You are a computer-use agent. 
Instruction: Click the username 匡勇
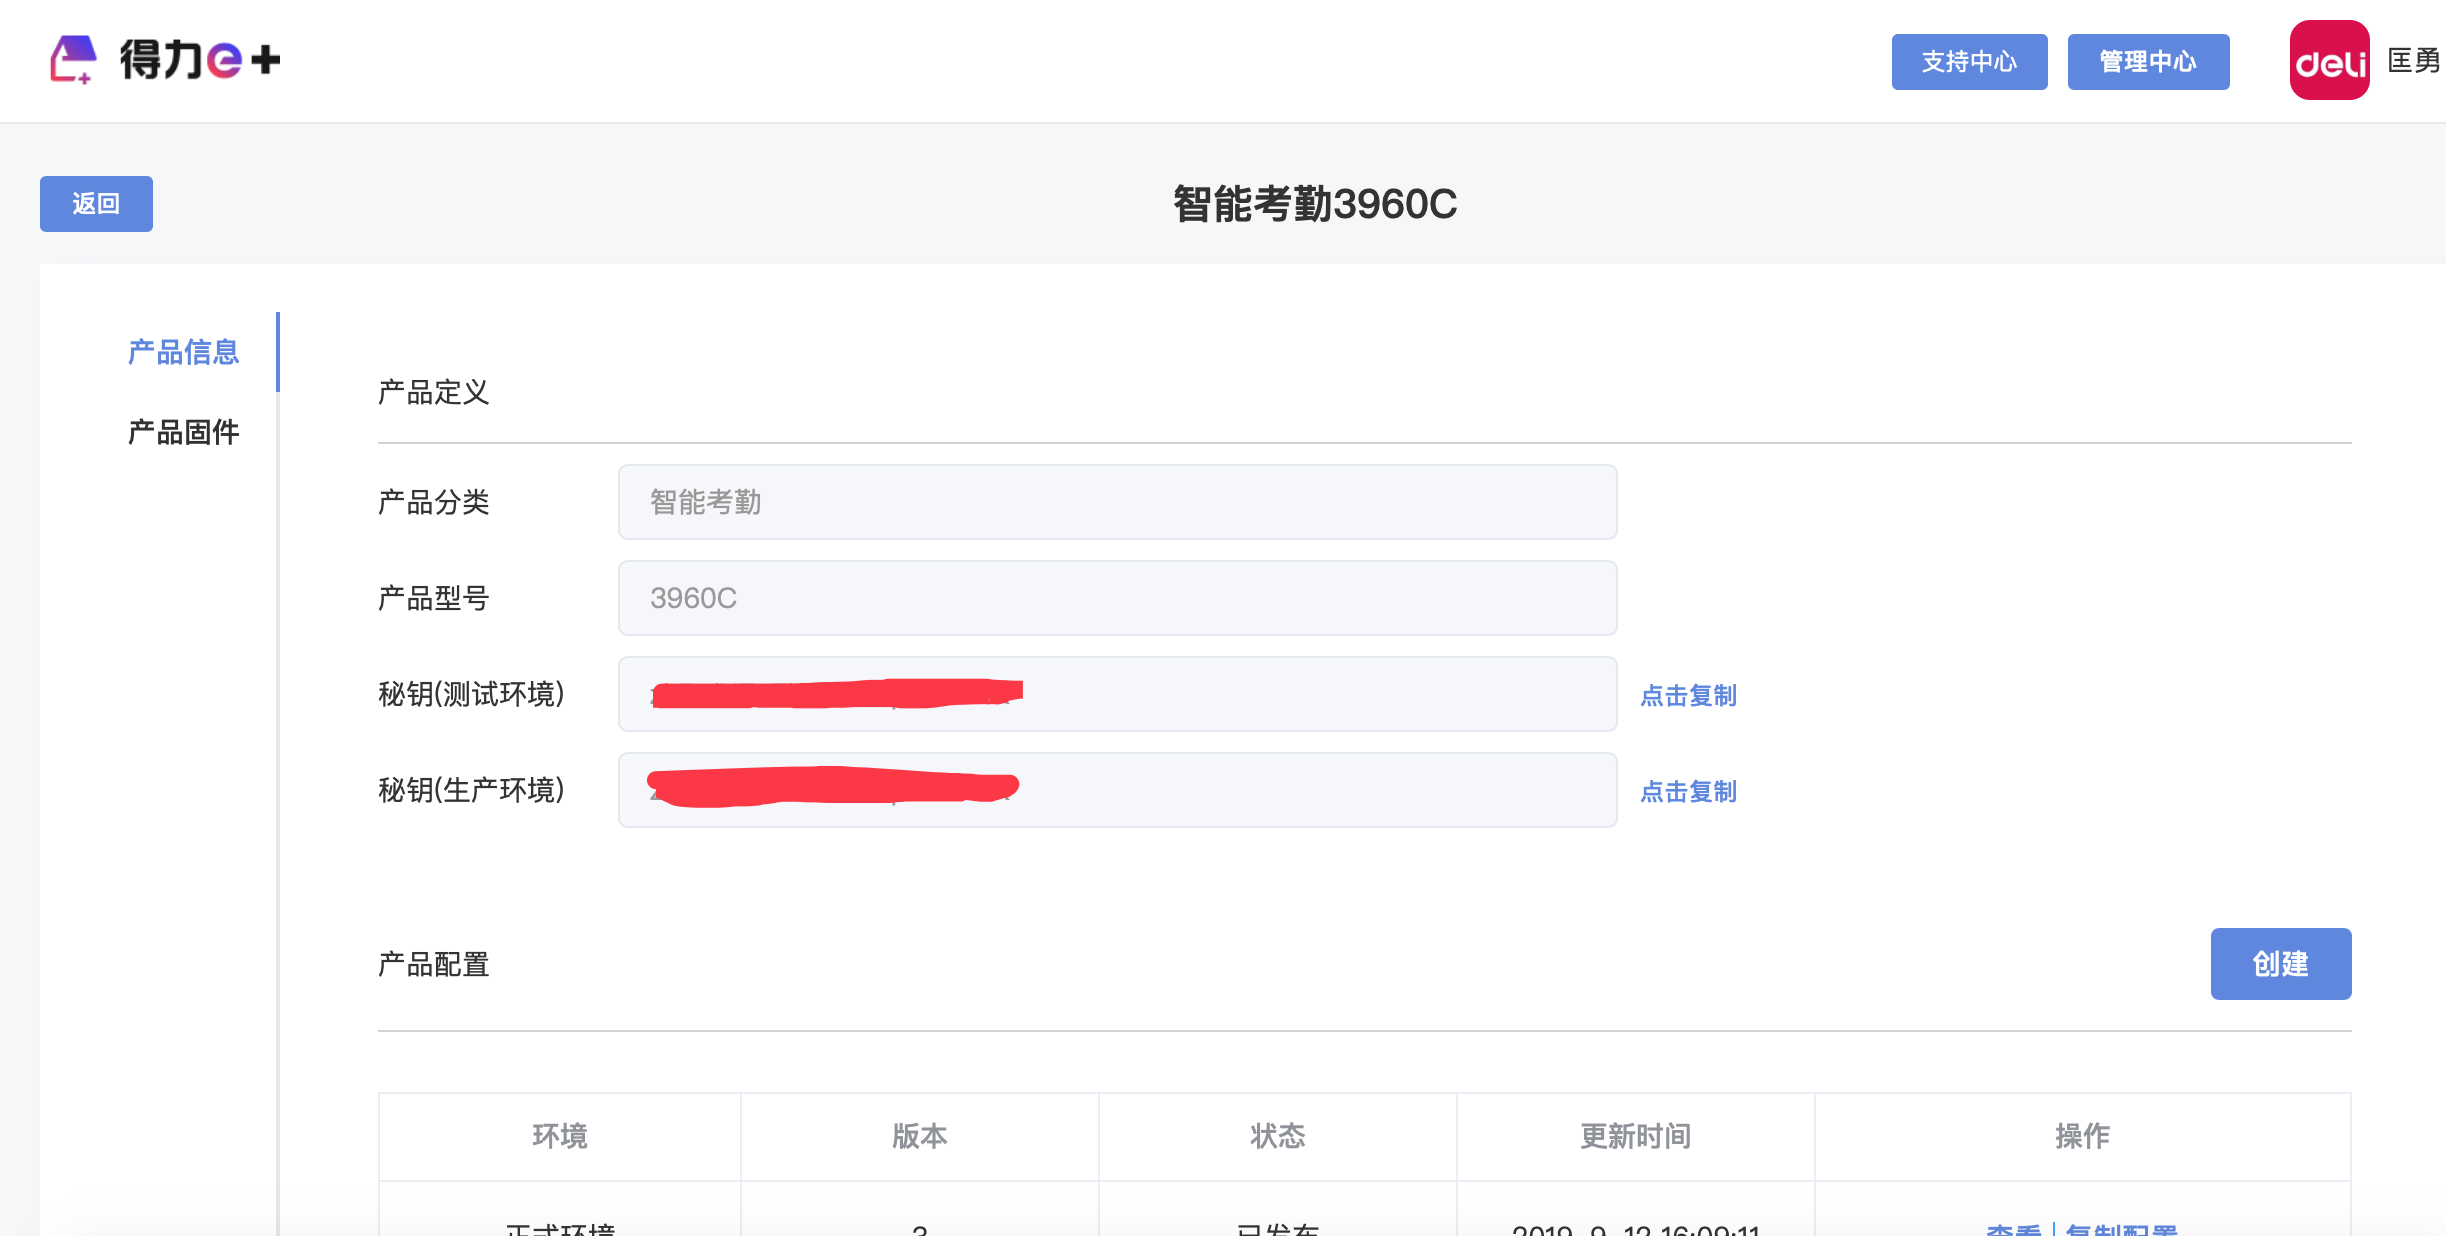point(2413,61)
